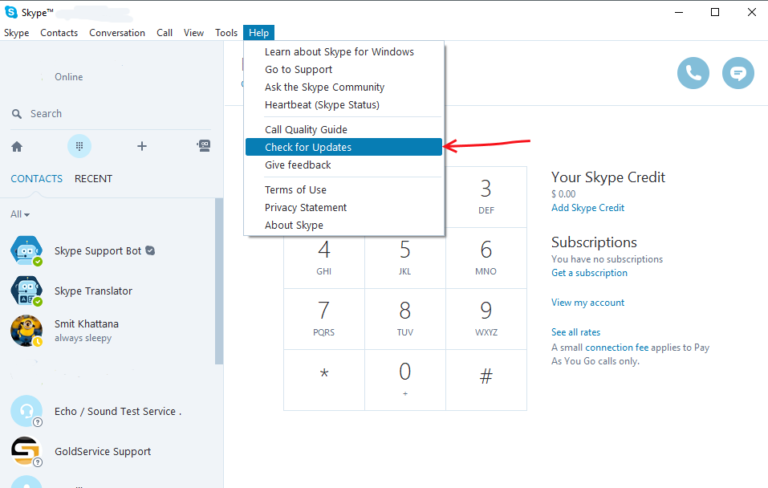The width and height of the screenshot is (768, 488).
Task: Click Echo / Sound Test Service avatar
Action: coord(26,411)
